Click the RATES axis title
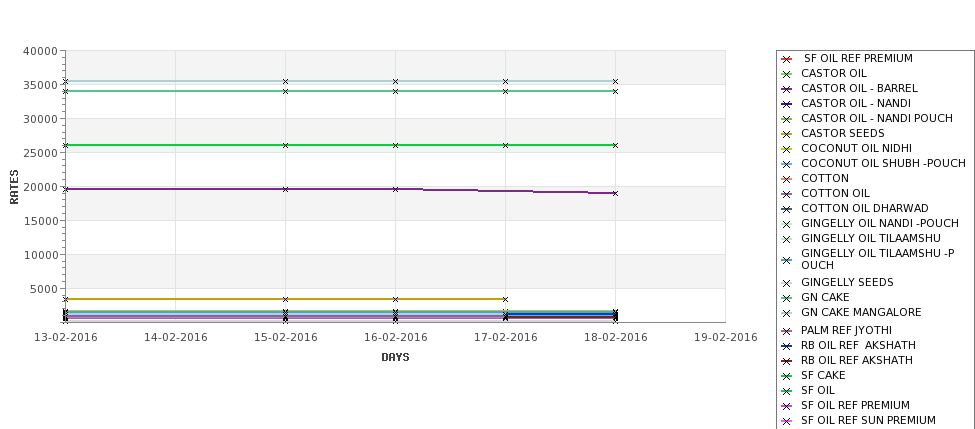The image size is (975, 429). tap(14, 187)
